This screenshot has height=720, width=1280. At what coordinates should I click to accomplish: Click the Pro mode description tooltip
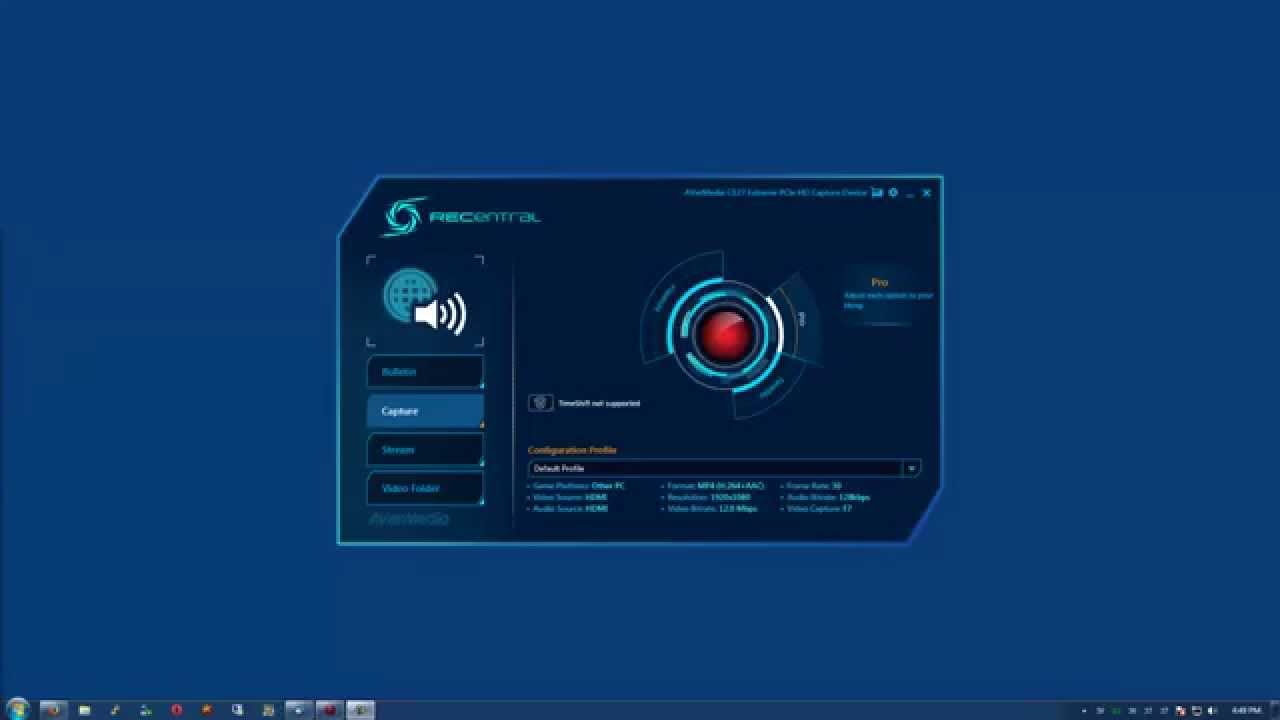point(888,295)
